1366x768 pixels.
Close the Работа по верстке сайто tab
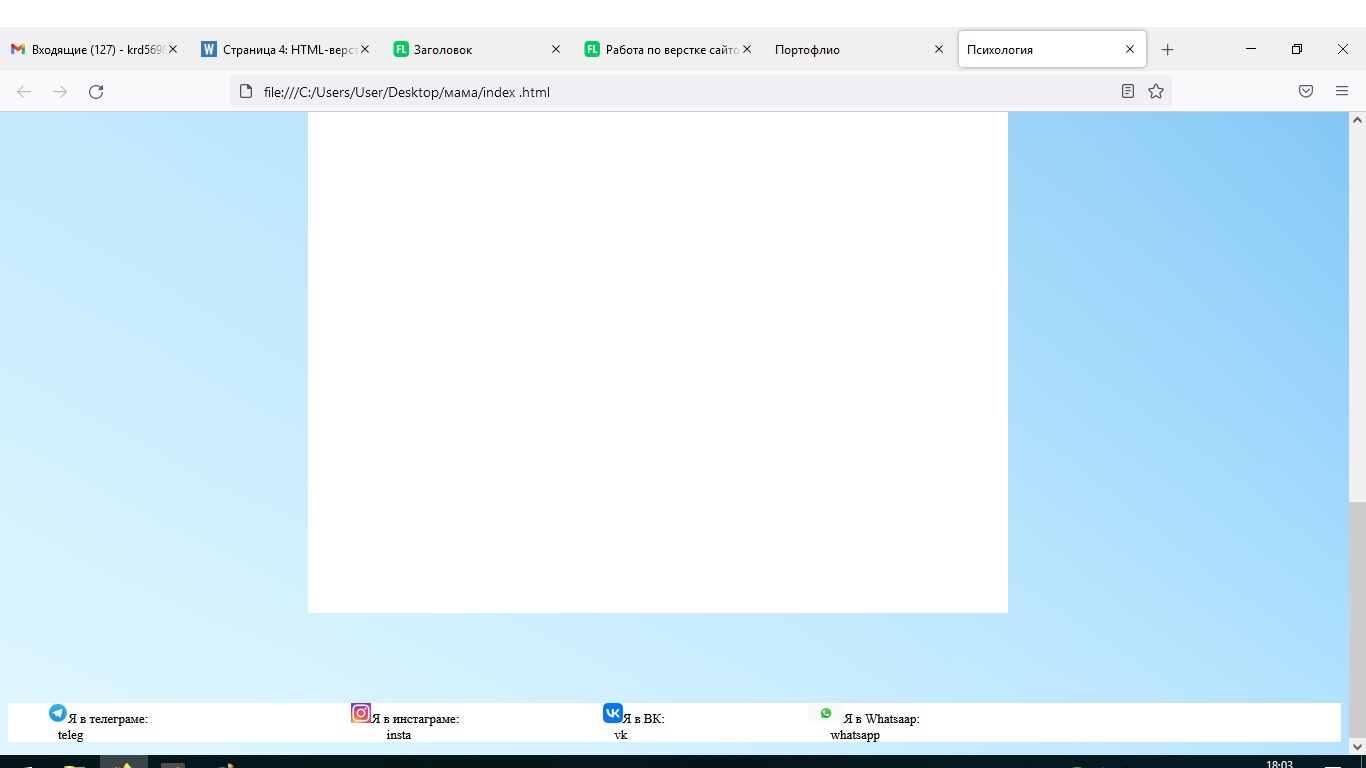coord(747,49)
